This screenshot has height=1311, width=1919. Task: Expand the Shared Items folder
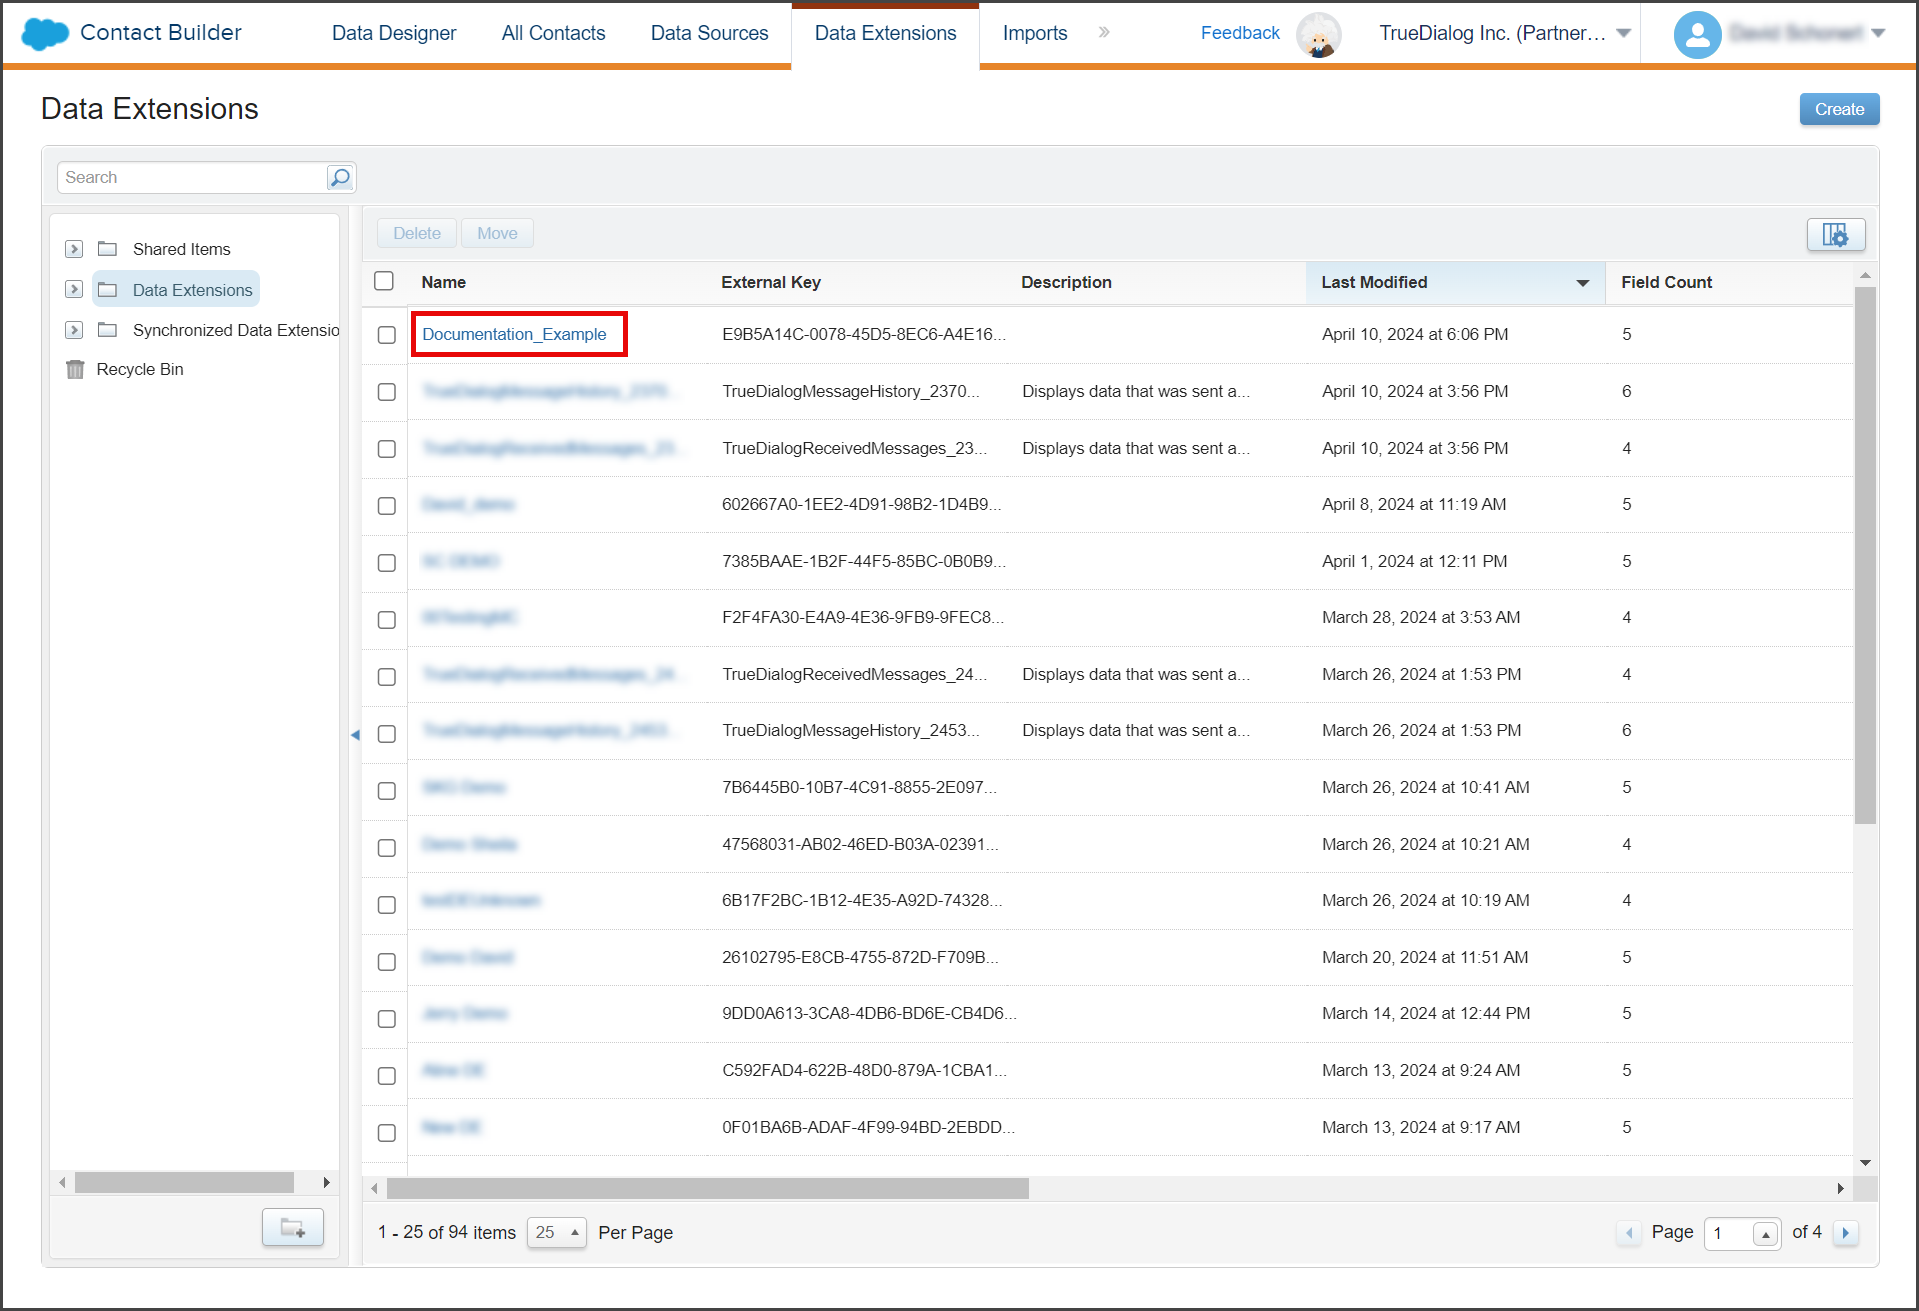[74, 249]
